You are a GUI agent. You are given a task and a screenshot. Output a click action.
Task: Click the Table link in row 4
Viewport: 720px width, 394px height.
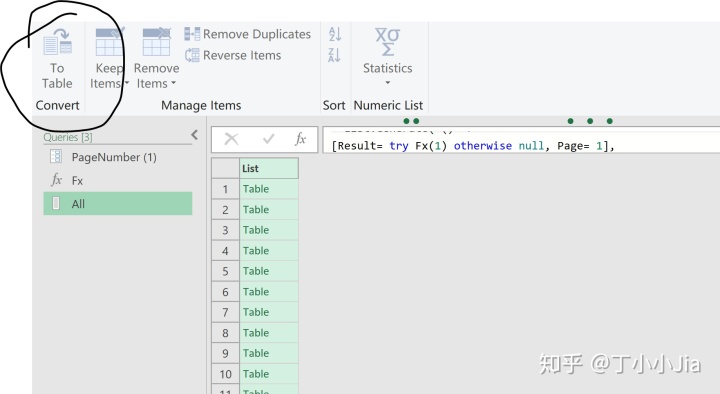coord(256,251)
